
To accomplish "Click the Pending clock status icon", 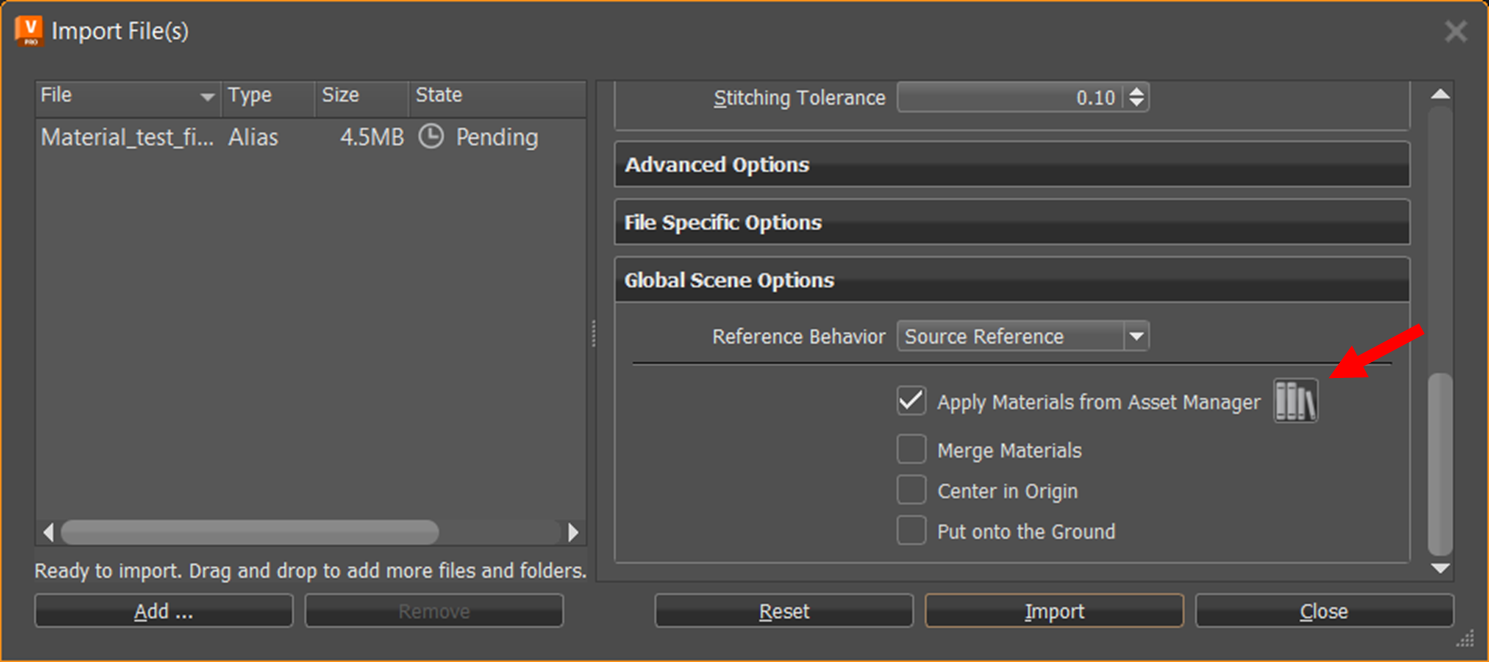I will pyautogui.click(x=430, y=137).
